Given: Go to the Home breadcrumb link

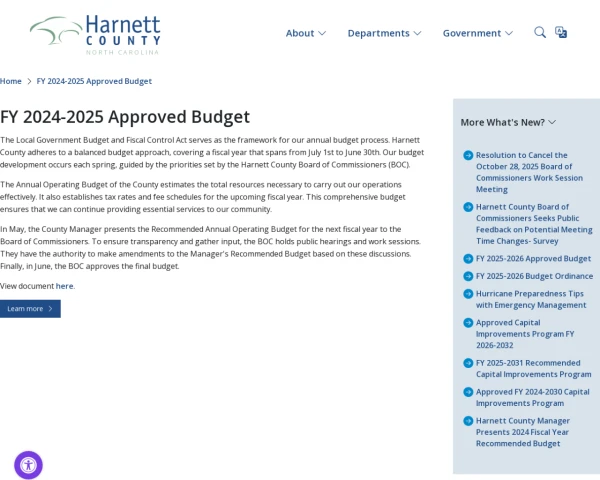Looking at the screenshot, I should point(11,81).
